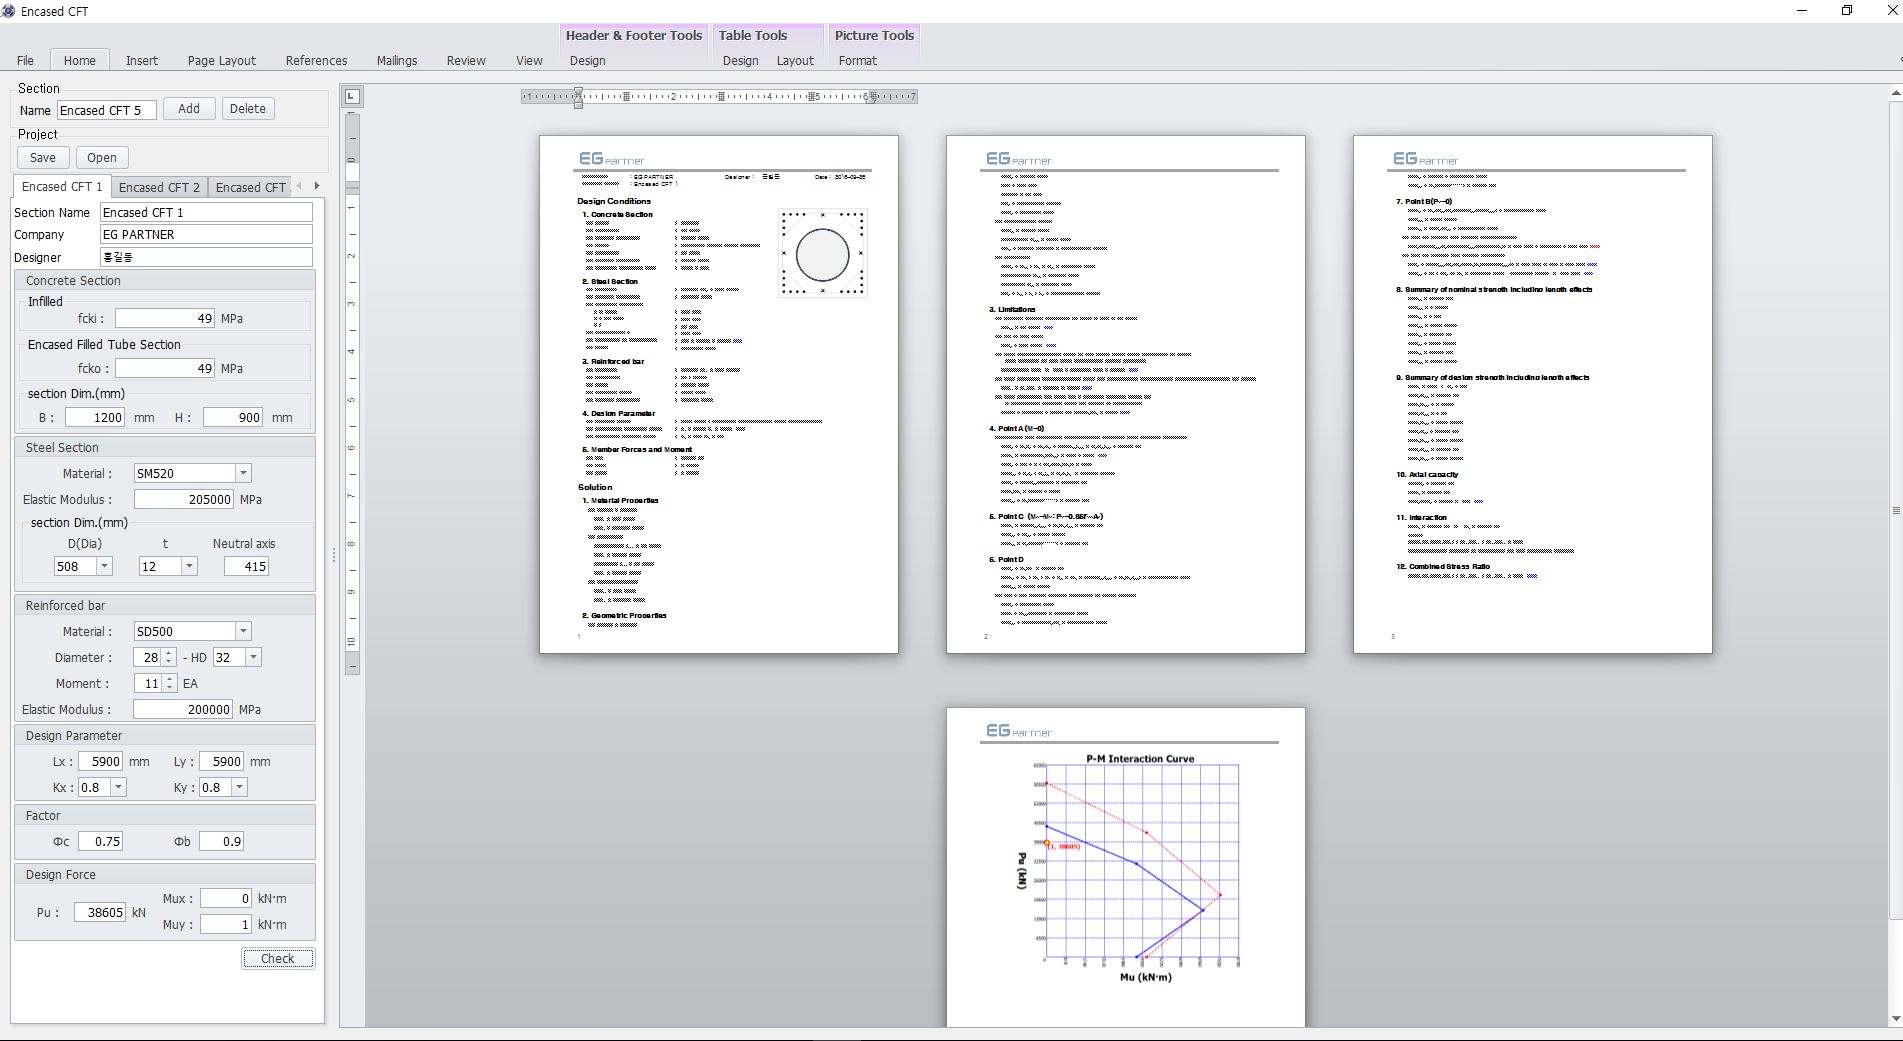
Task: Click the Φb 0.9 factor field
Action: pos(221,841)
